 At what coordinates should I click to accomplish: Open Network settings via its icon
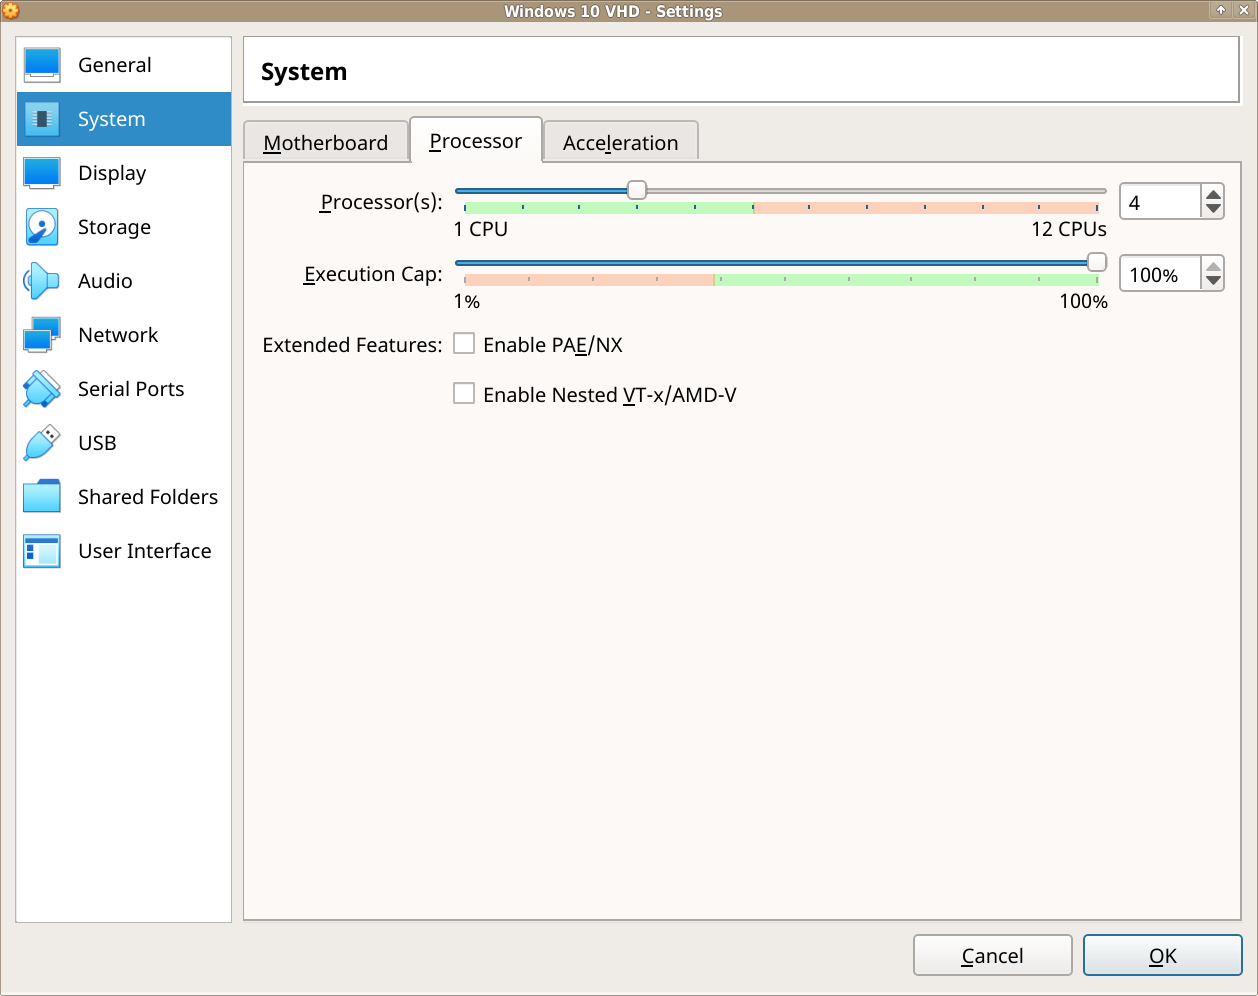42,335
